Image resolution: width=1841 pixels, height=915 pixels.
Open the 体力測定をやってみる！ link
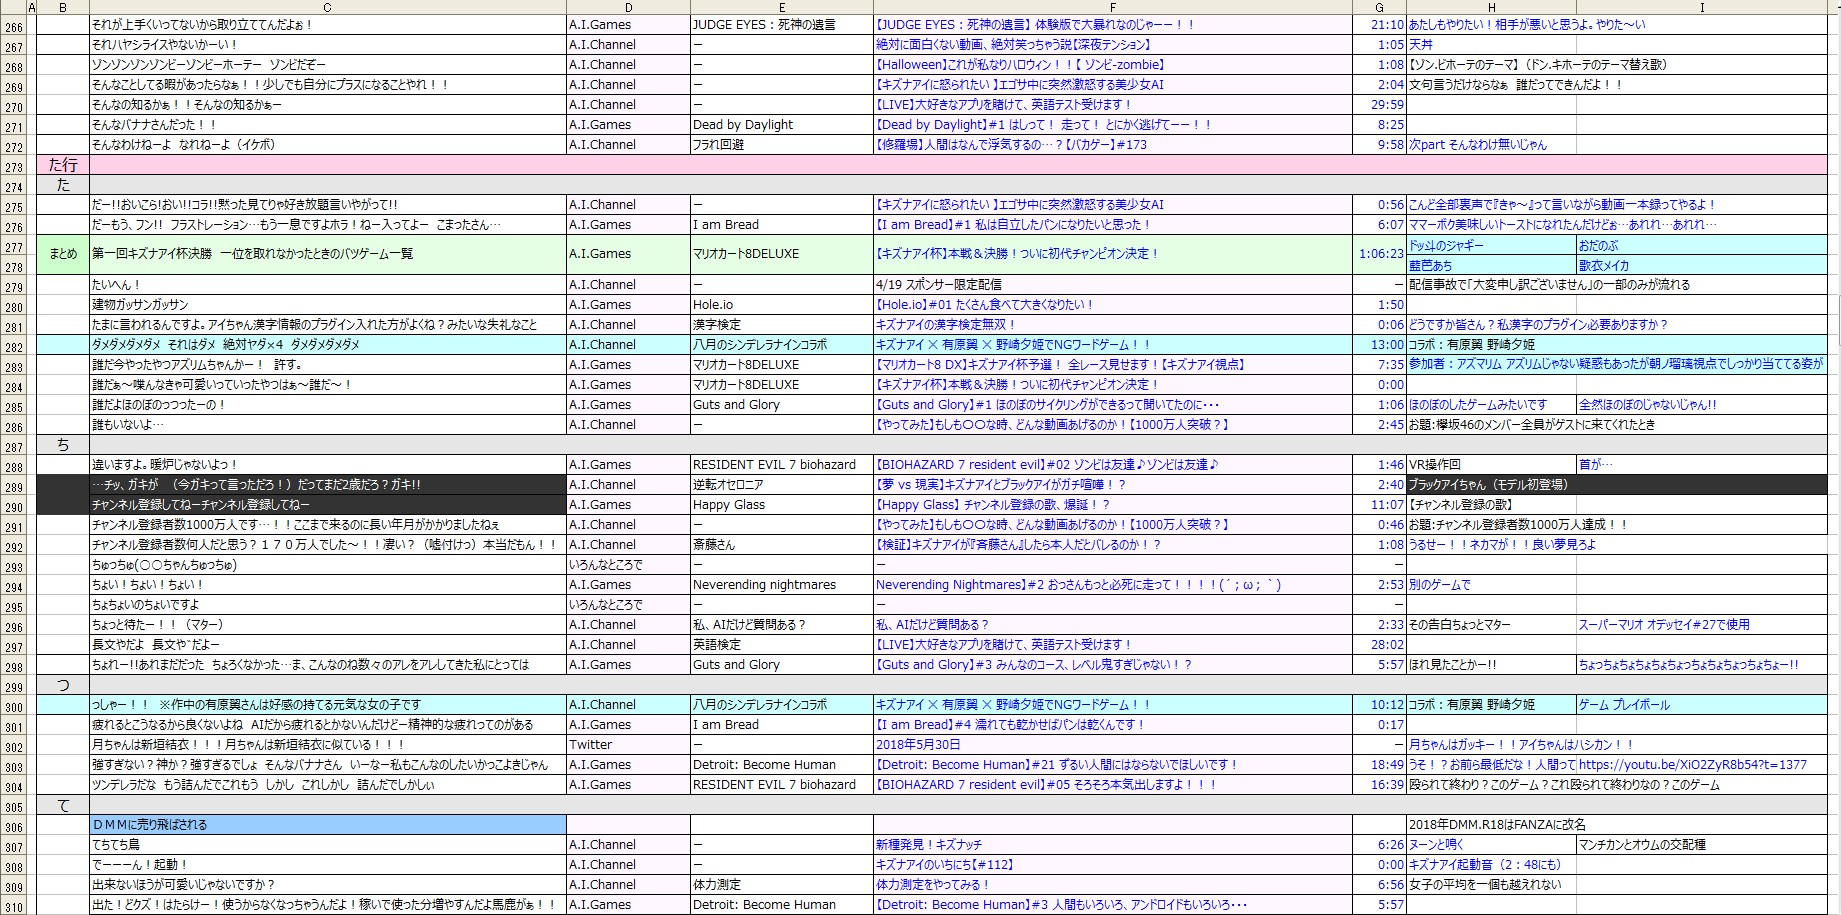click(932, 884)
